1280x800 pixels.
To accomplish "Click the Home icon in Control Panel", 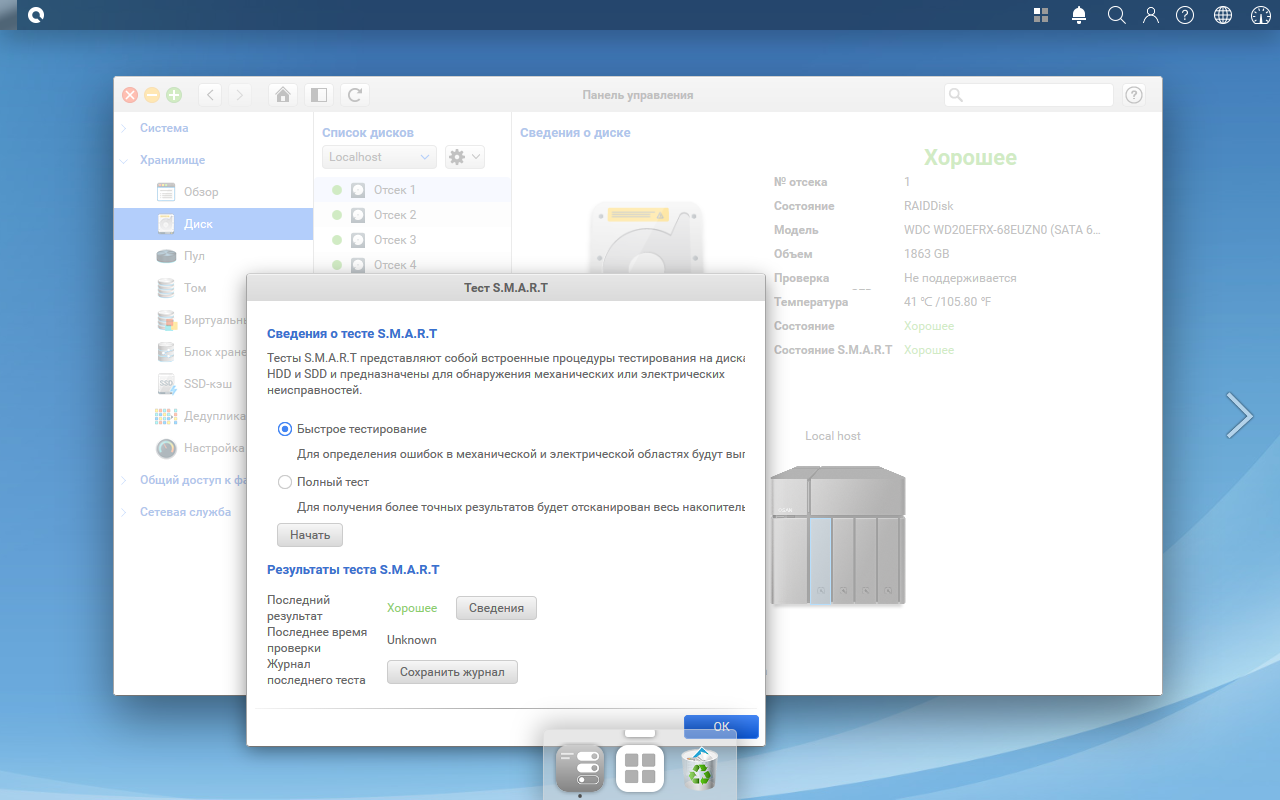I will click(283, 95).
